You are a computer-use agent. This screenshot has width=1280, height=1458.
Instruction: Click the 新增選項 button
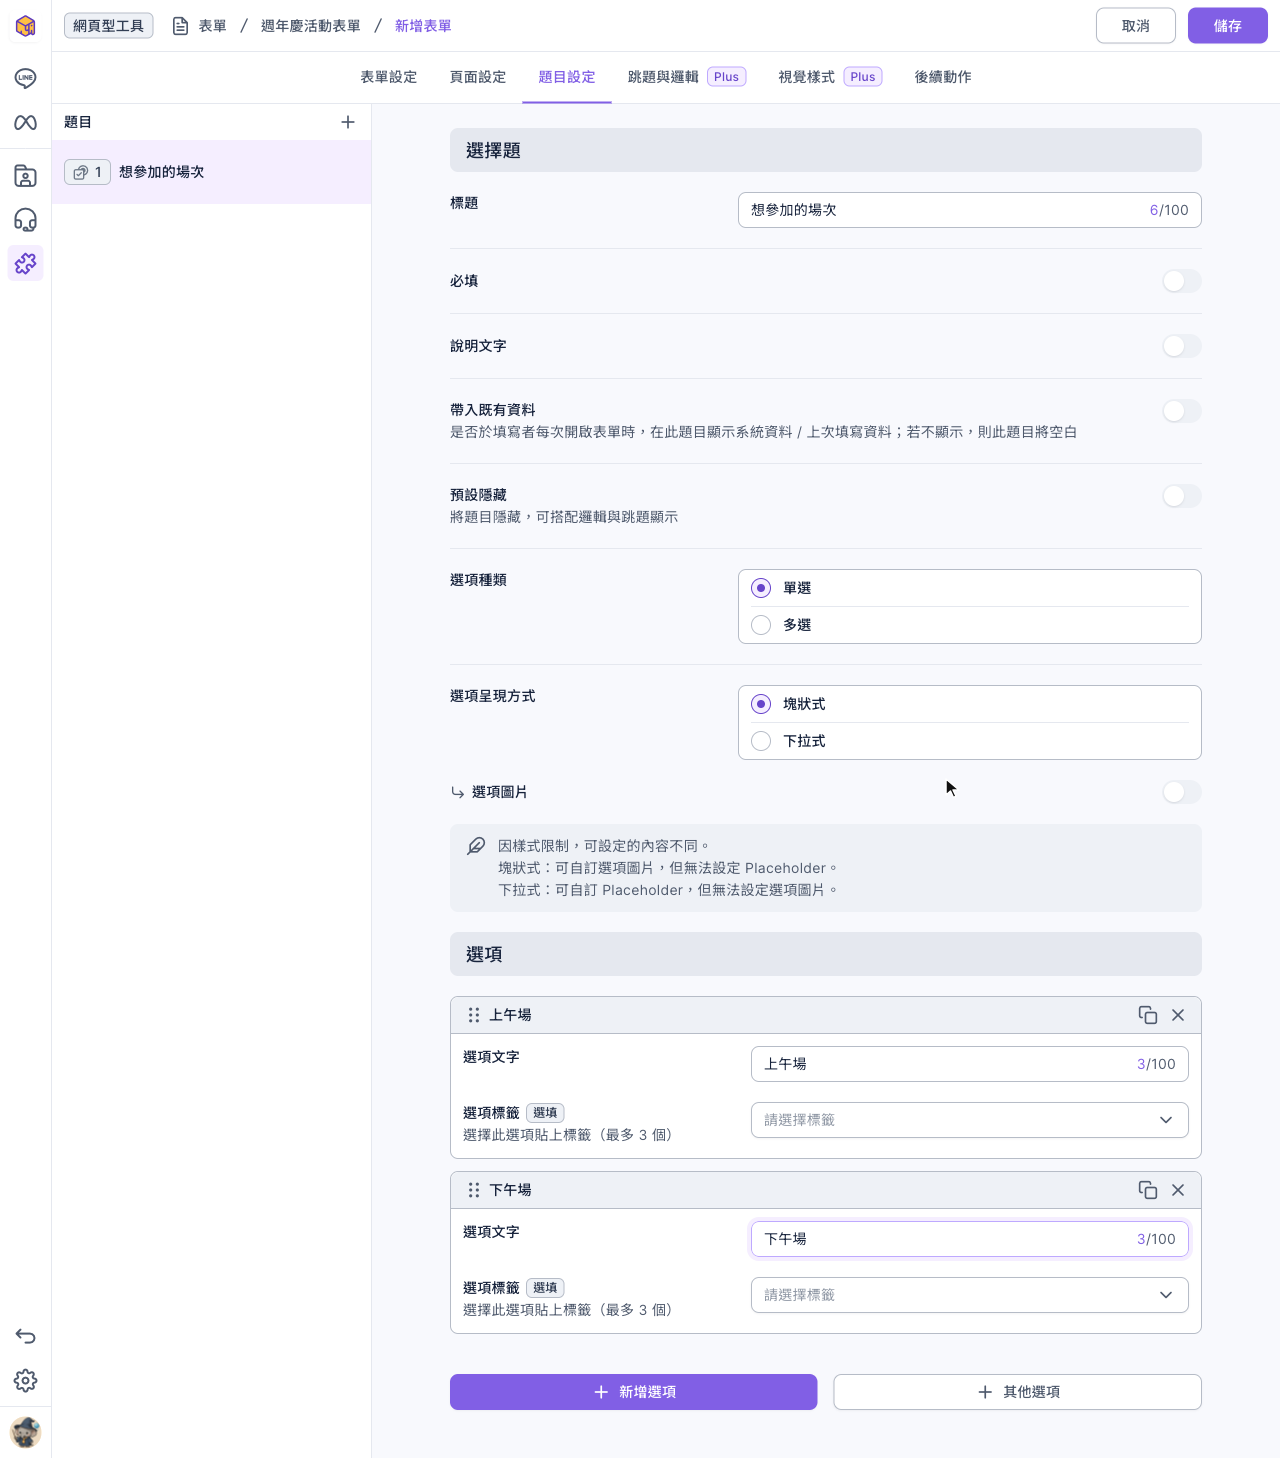634,1392
